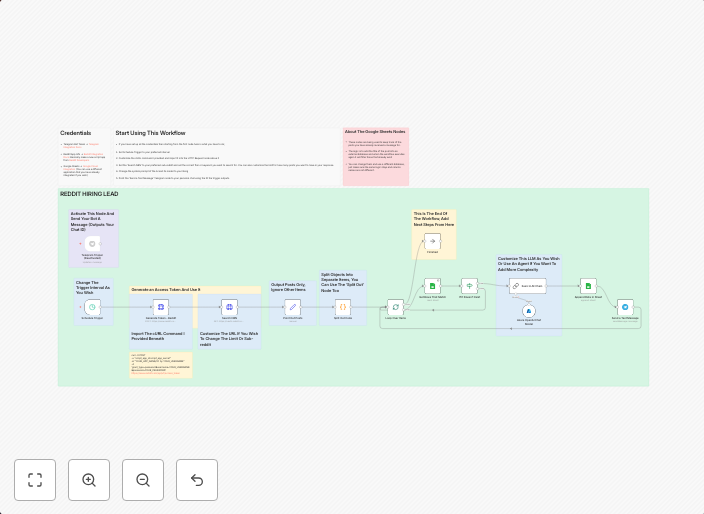
Task: Click the If branching node
Action: point(469,286)
